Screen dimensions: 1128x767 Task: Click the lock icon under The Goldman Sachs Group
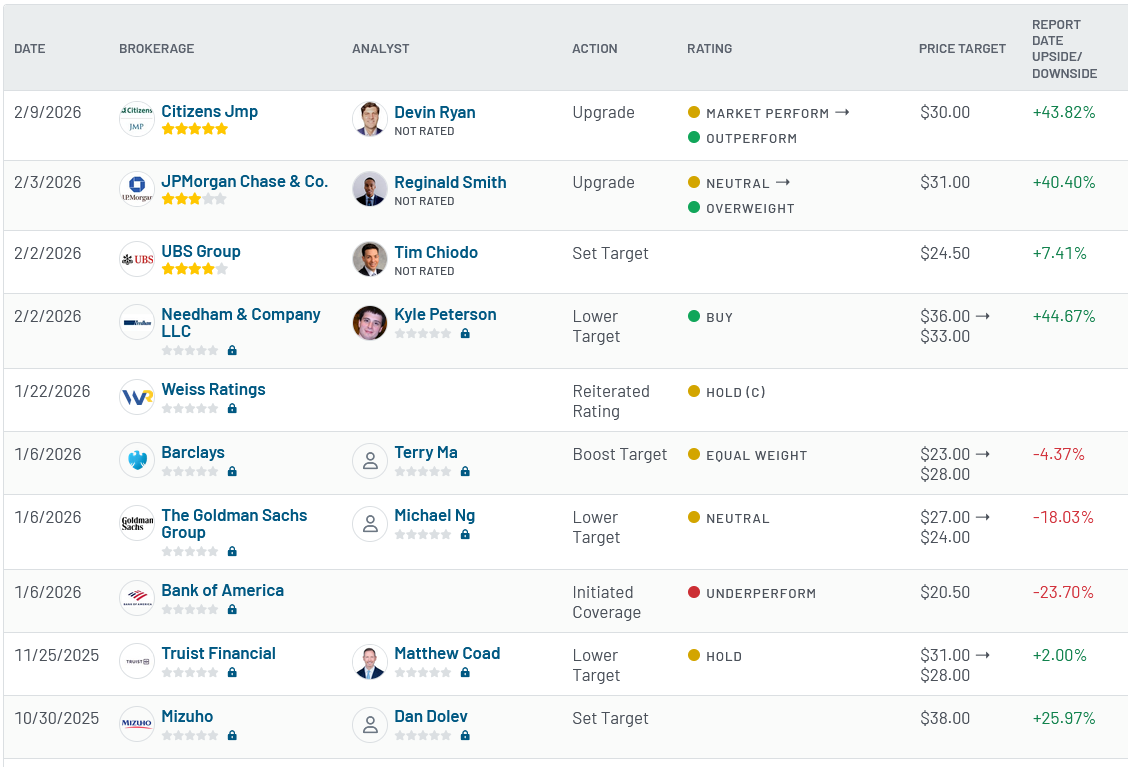[232, 551]
